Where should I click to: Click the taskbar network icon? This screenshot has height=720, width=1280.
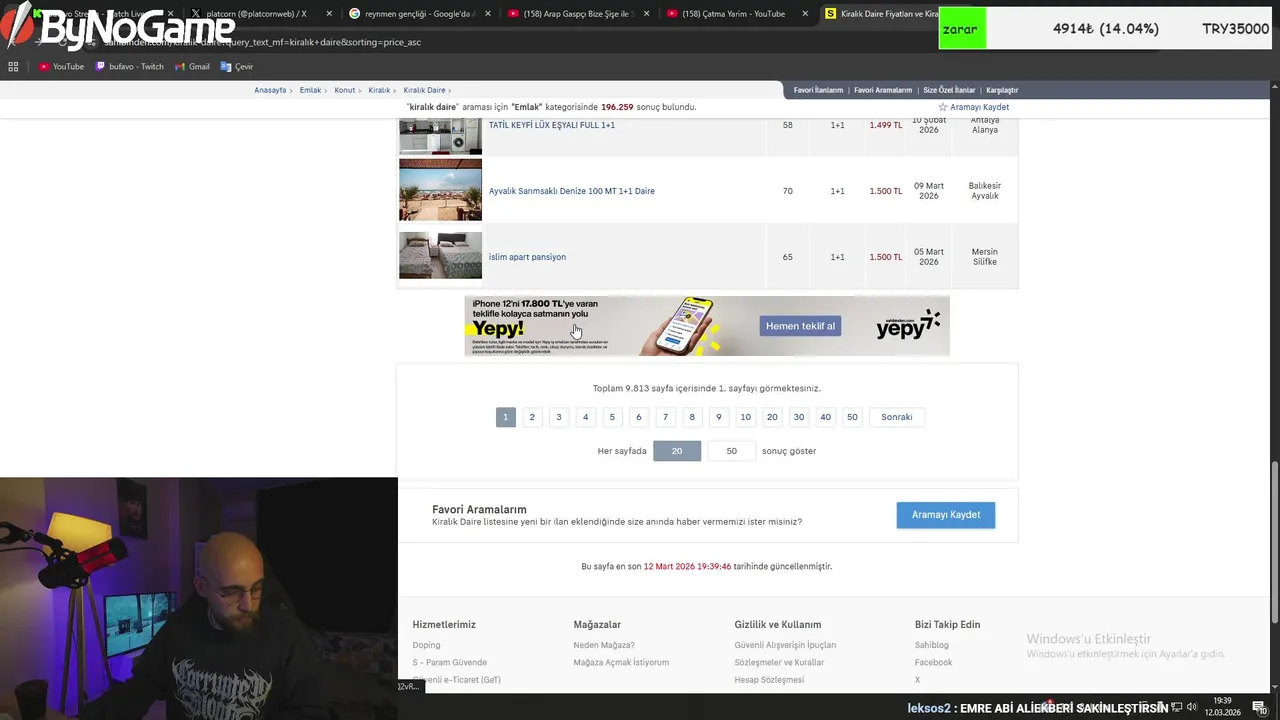pyautogui.click(x=1177, y=707)
